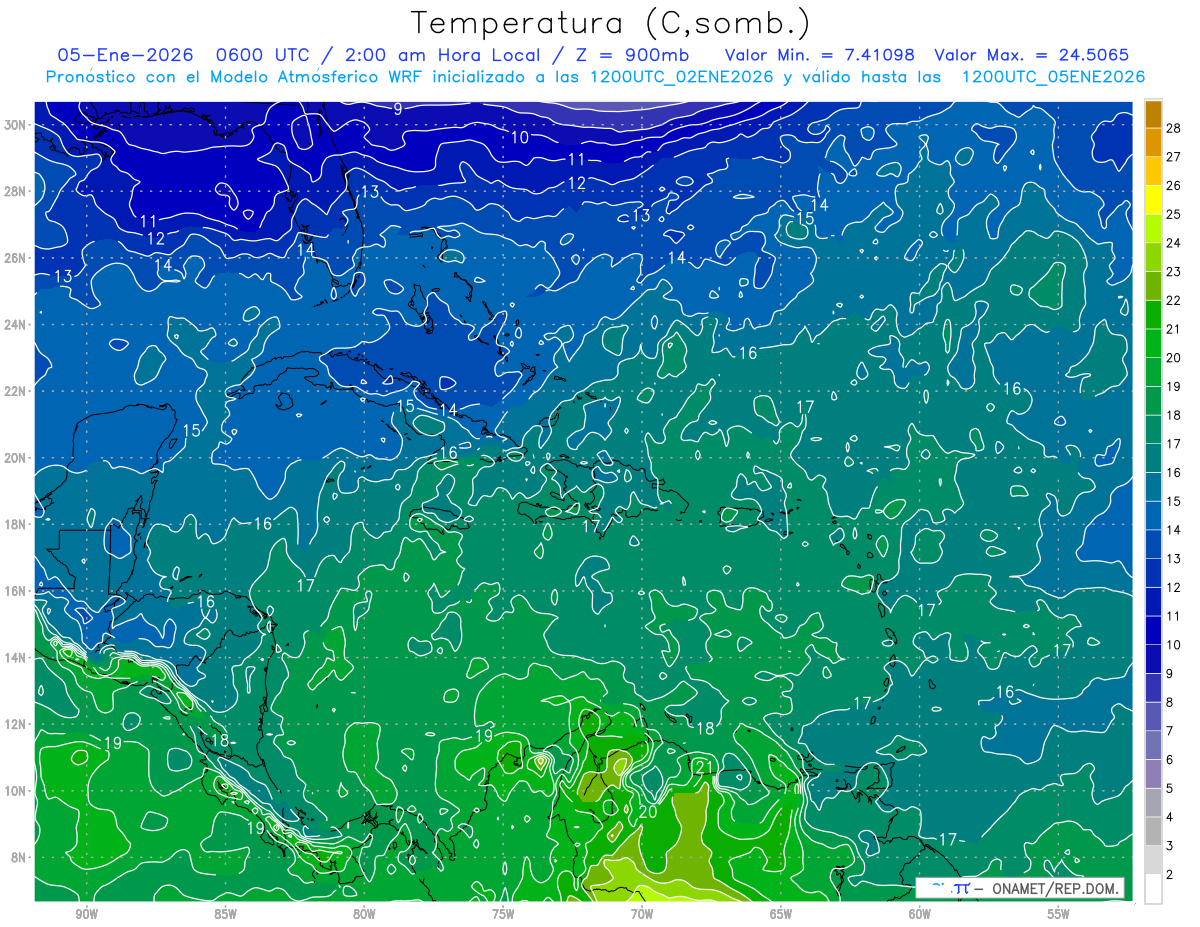This screenshot has height=927, width=1200.
Task: Click the '30N' latitude label
Action: pyautogui.click(x=15, y=125)
